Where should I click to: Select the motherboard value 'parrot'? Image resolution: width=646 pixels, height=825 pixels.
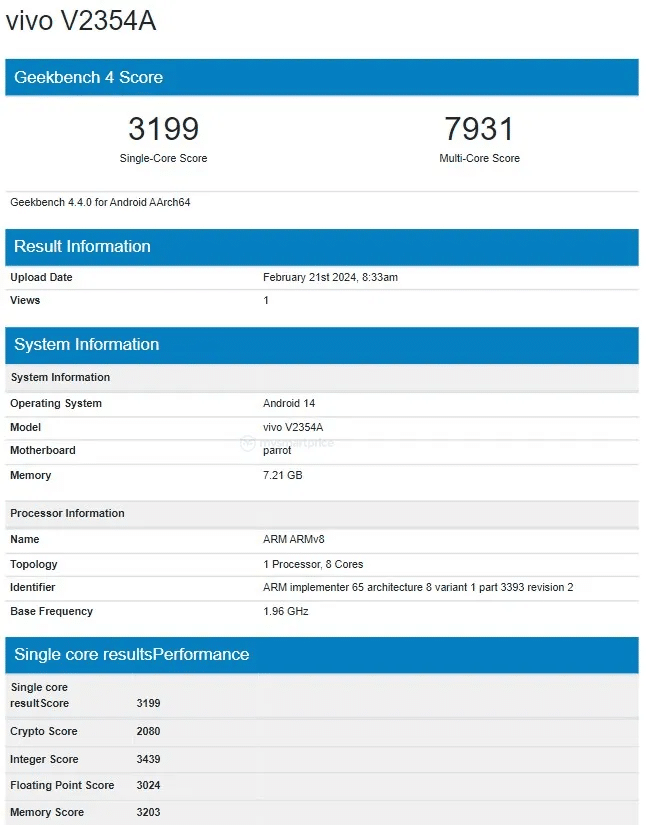pyautogui.click(x=277, y=451)
